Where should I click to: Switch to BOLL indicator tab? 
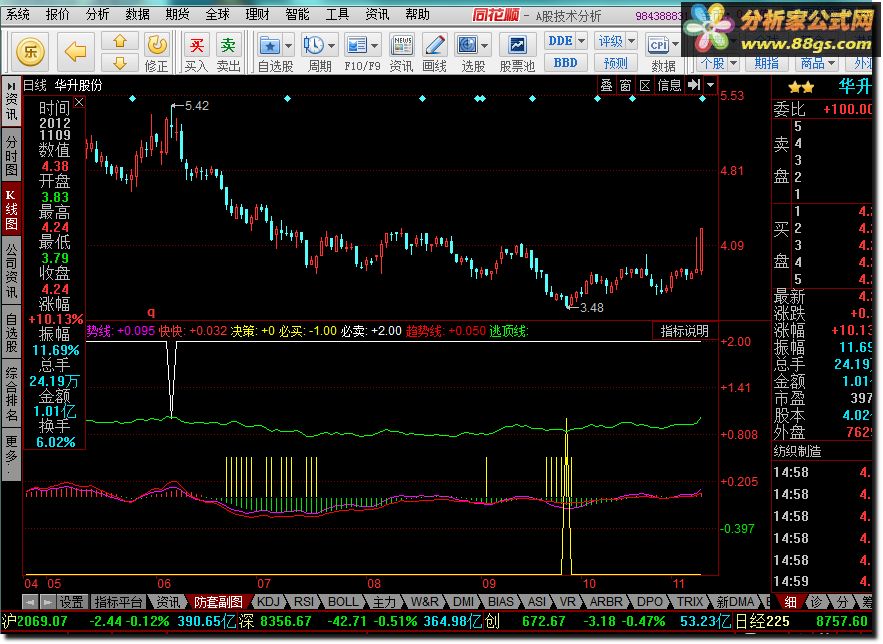pos(343,601)
